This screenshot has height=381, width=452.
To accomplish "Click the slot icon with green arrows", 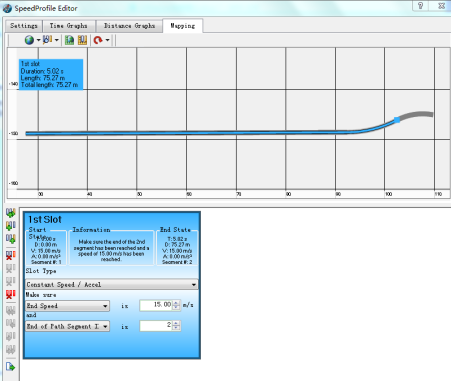I will click(11, 213).
